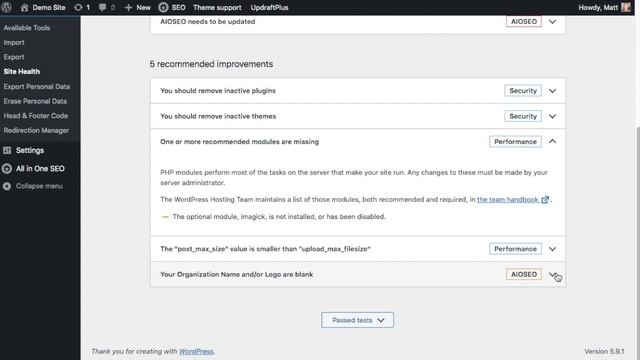Screen dimensions: 640x360
Task: Click You should remove inactive themes title
Action: click(x=218, y=116)
